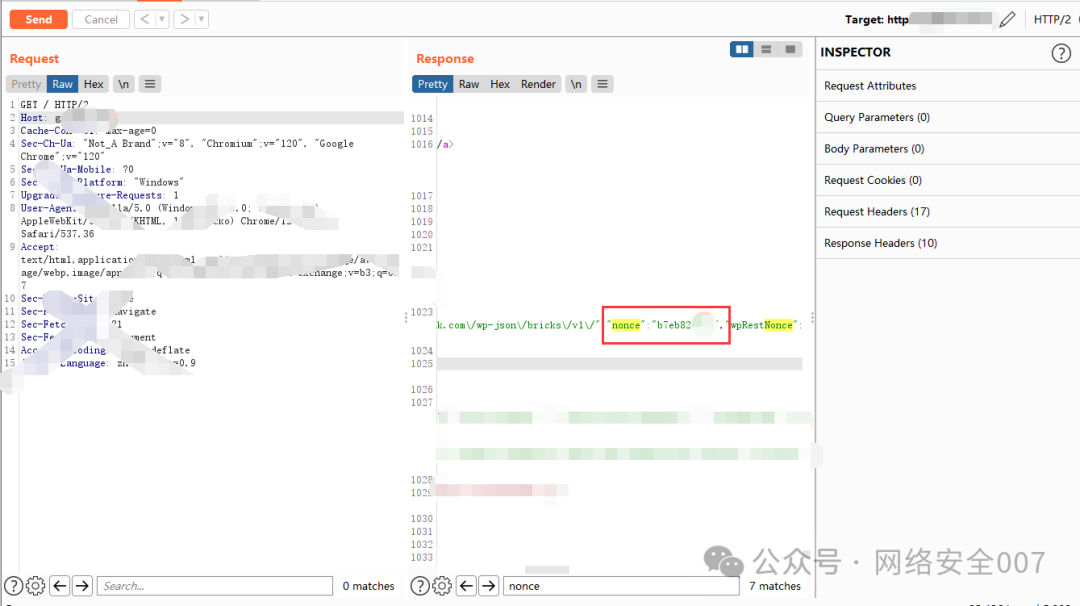The height and width of the screenshot is (606, 1080).
Task: Click the Cache-Control max-age=0 header line
Action: click(x=88, y=131)
